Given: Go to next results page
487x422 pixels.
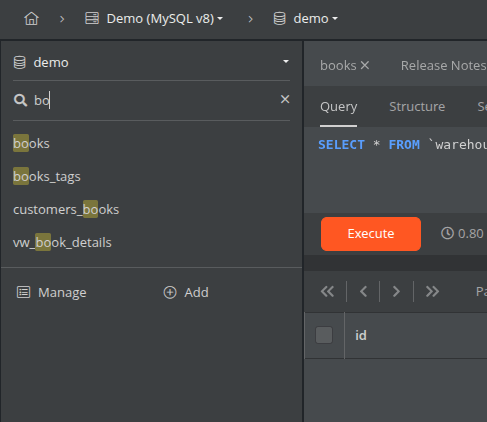Looking at the screenshot, I should click(x=396, y=292).
